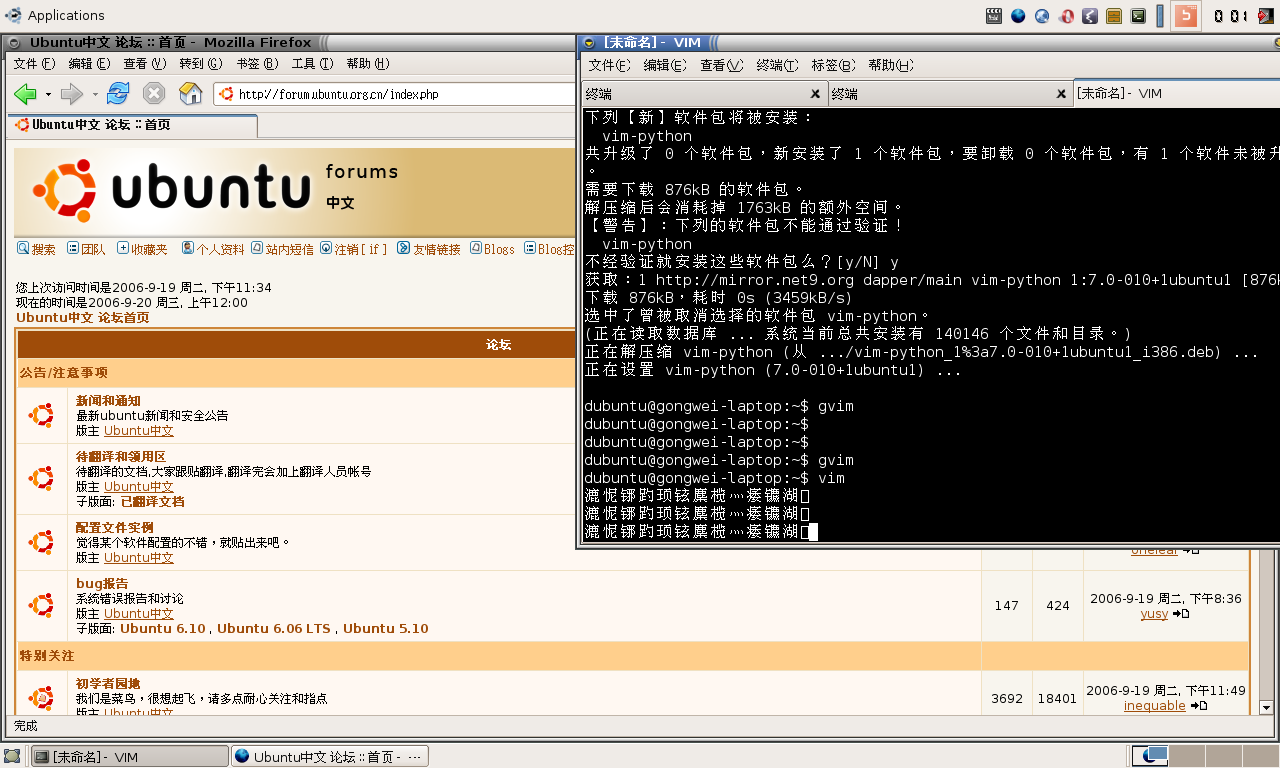
Task: Open user inequable's profile link
Action: [1154, 705]
